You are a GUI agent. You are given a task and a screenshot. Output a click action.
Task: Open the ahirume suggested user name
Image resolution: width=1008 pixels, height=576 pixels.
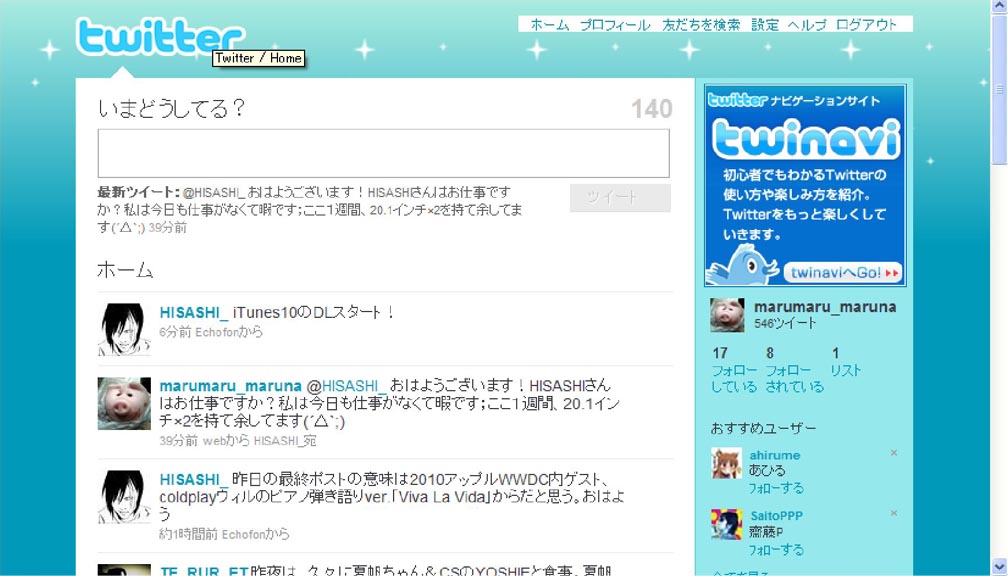tap(775, 455)
